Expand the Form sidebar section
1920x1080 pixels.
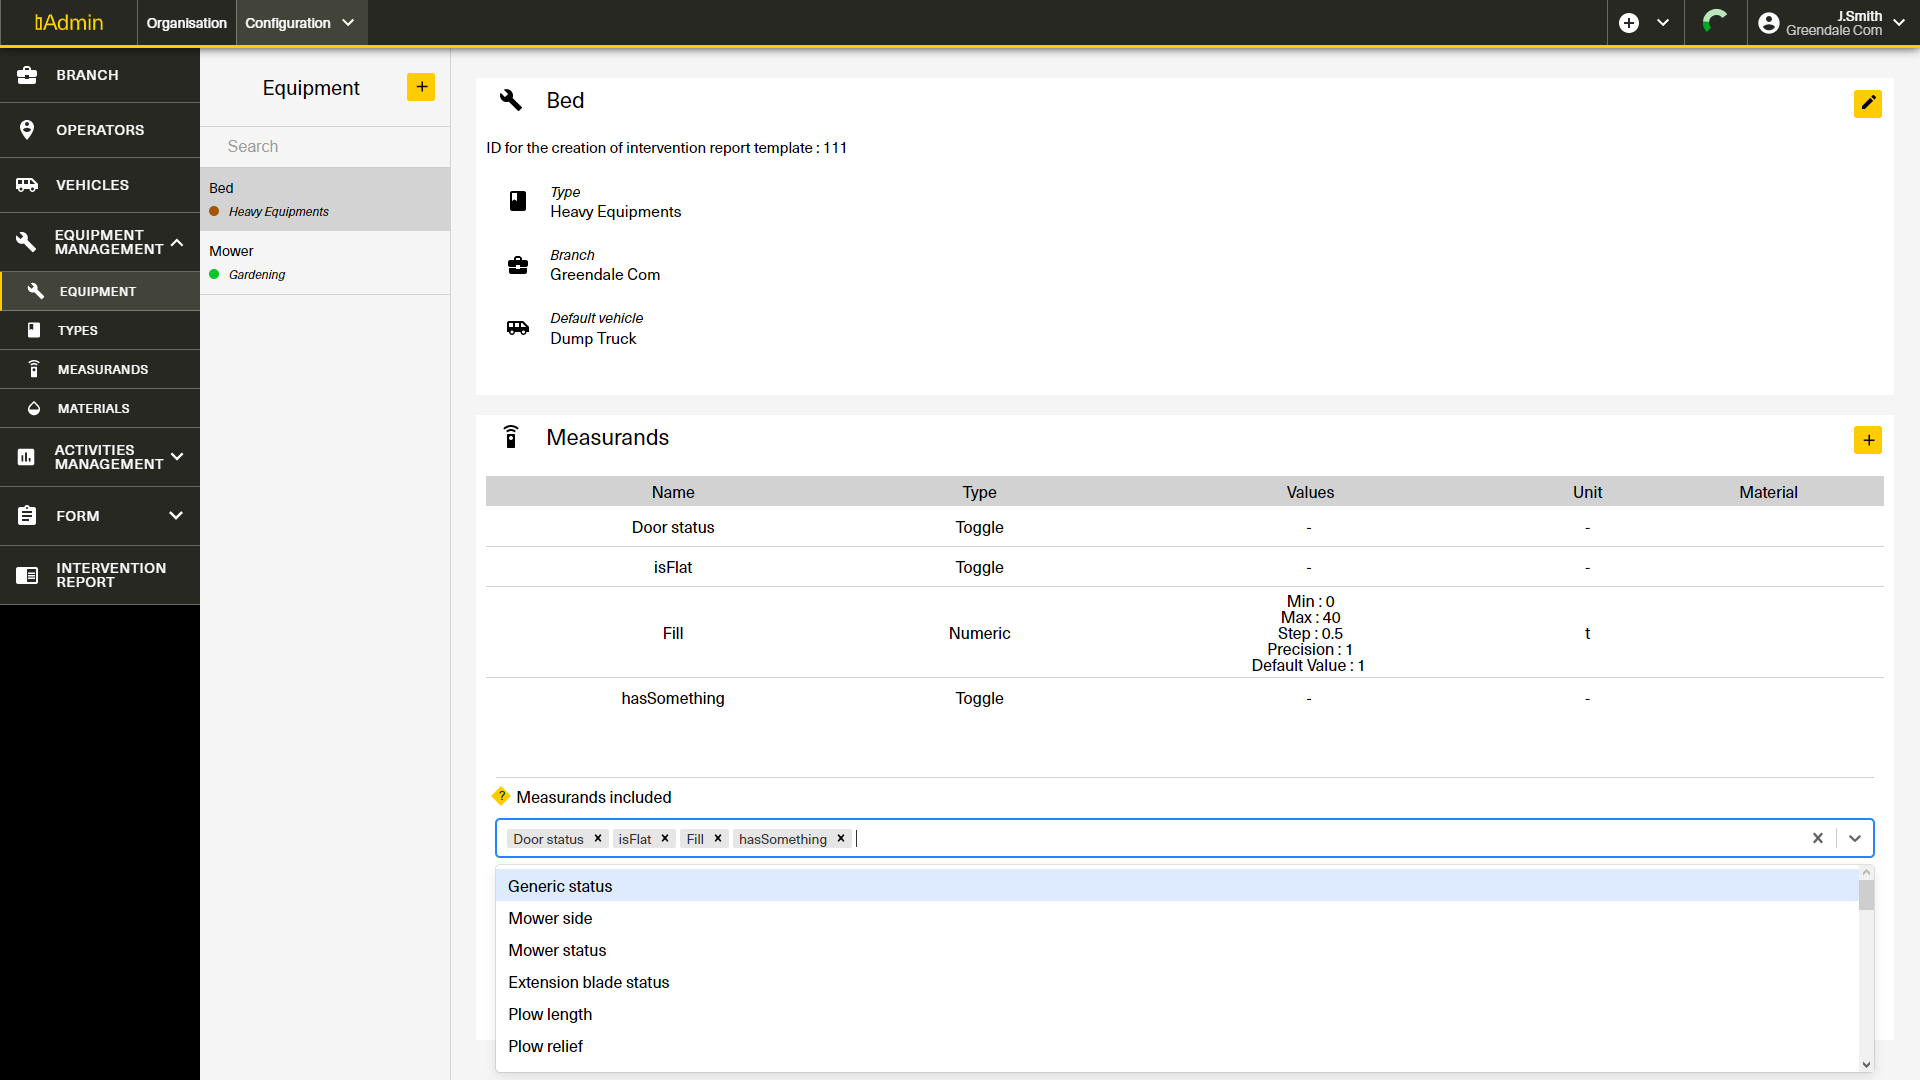click(x=100, y=516)
